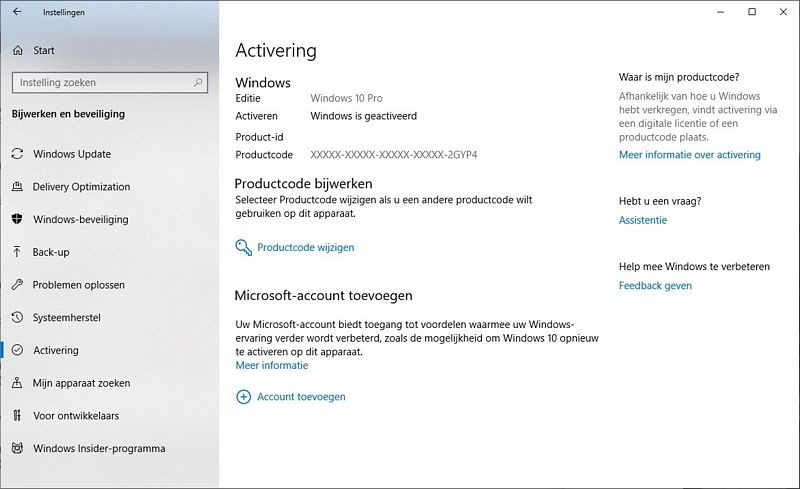The height and width of the screenshot is (489, 800).
Task: Click the Problemen oplossen wrench icon
Action: click(17, 285)
